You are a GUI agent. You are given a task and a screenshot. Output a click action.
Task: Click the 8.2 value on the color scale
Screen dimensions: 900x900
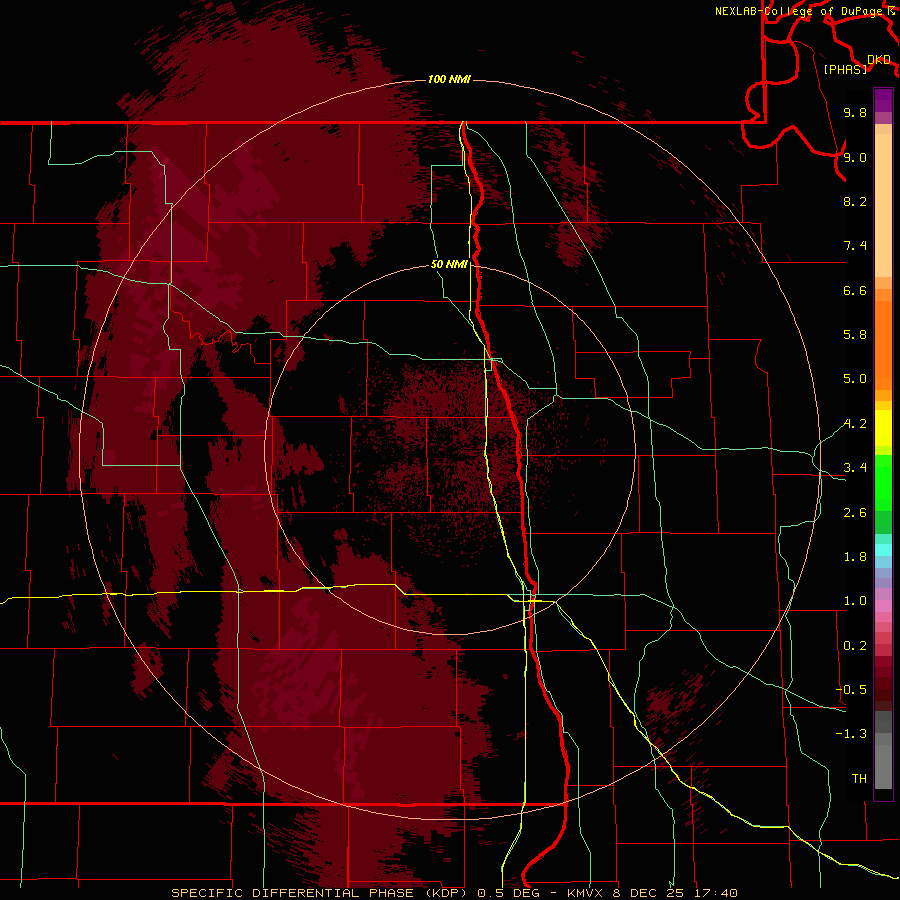(855, 202)
